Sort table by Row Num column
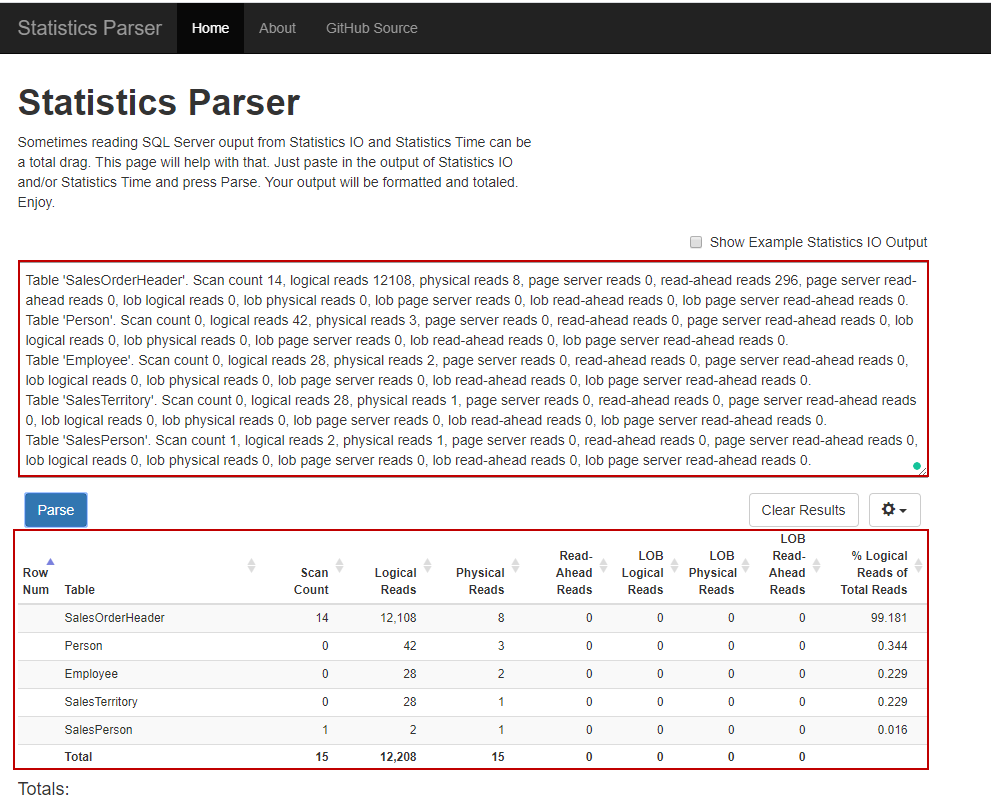991x808 pixels. pyautogui.click(x=51, y=561)
